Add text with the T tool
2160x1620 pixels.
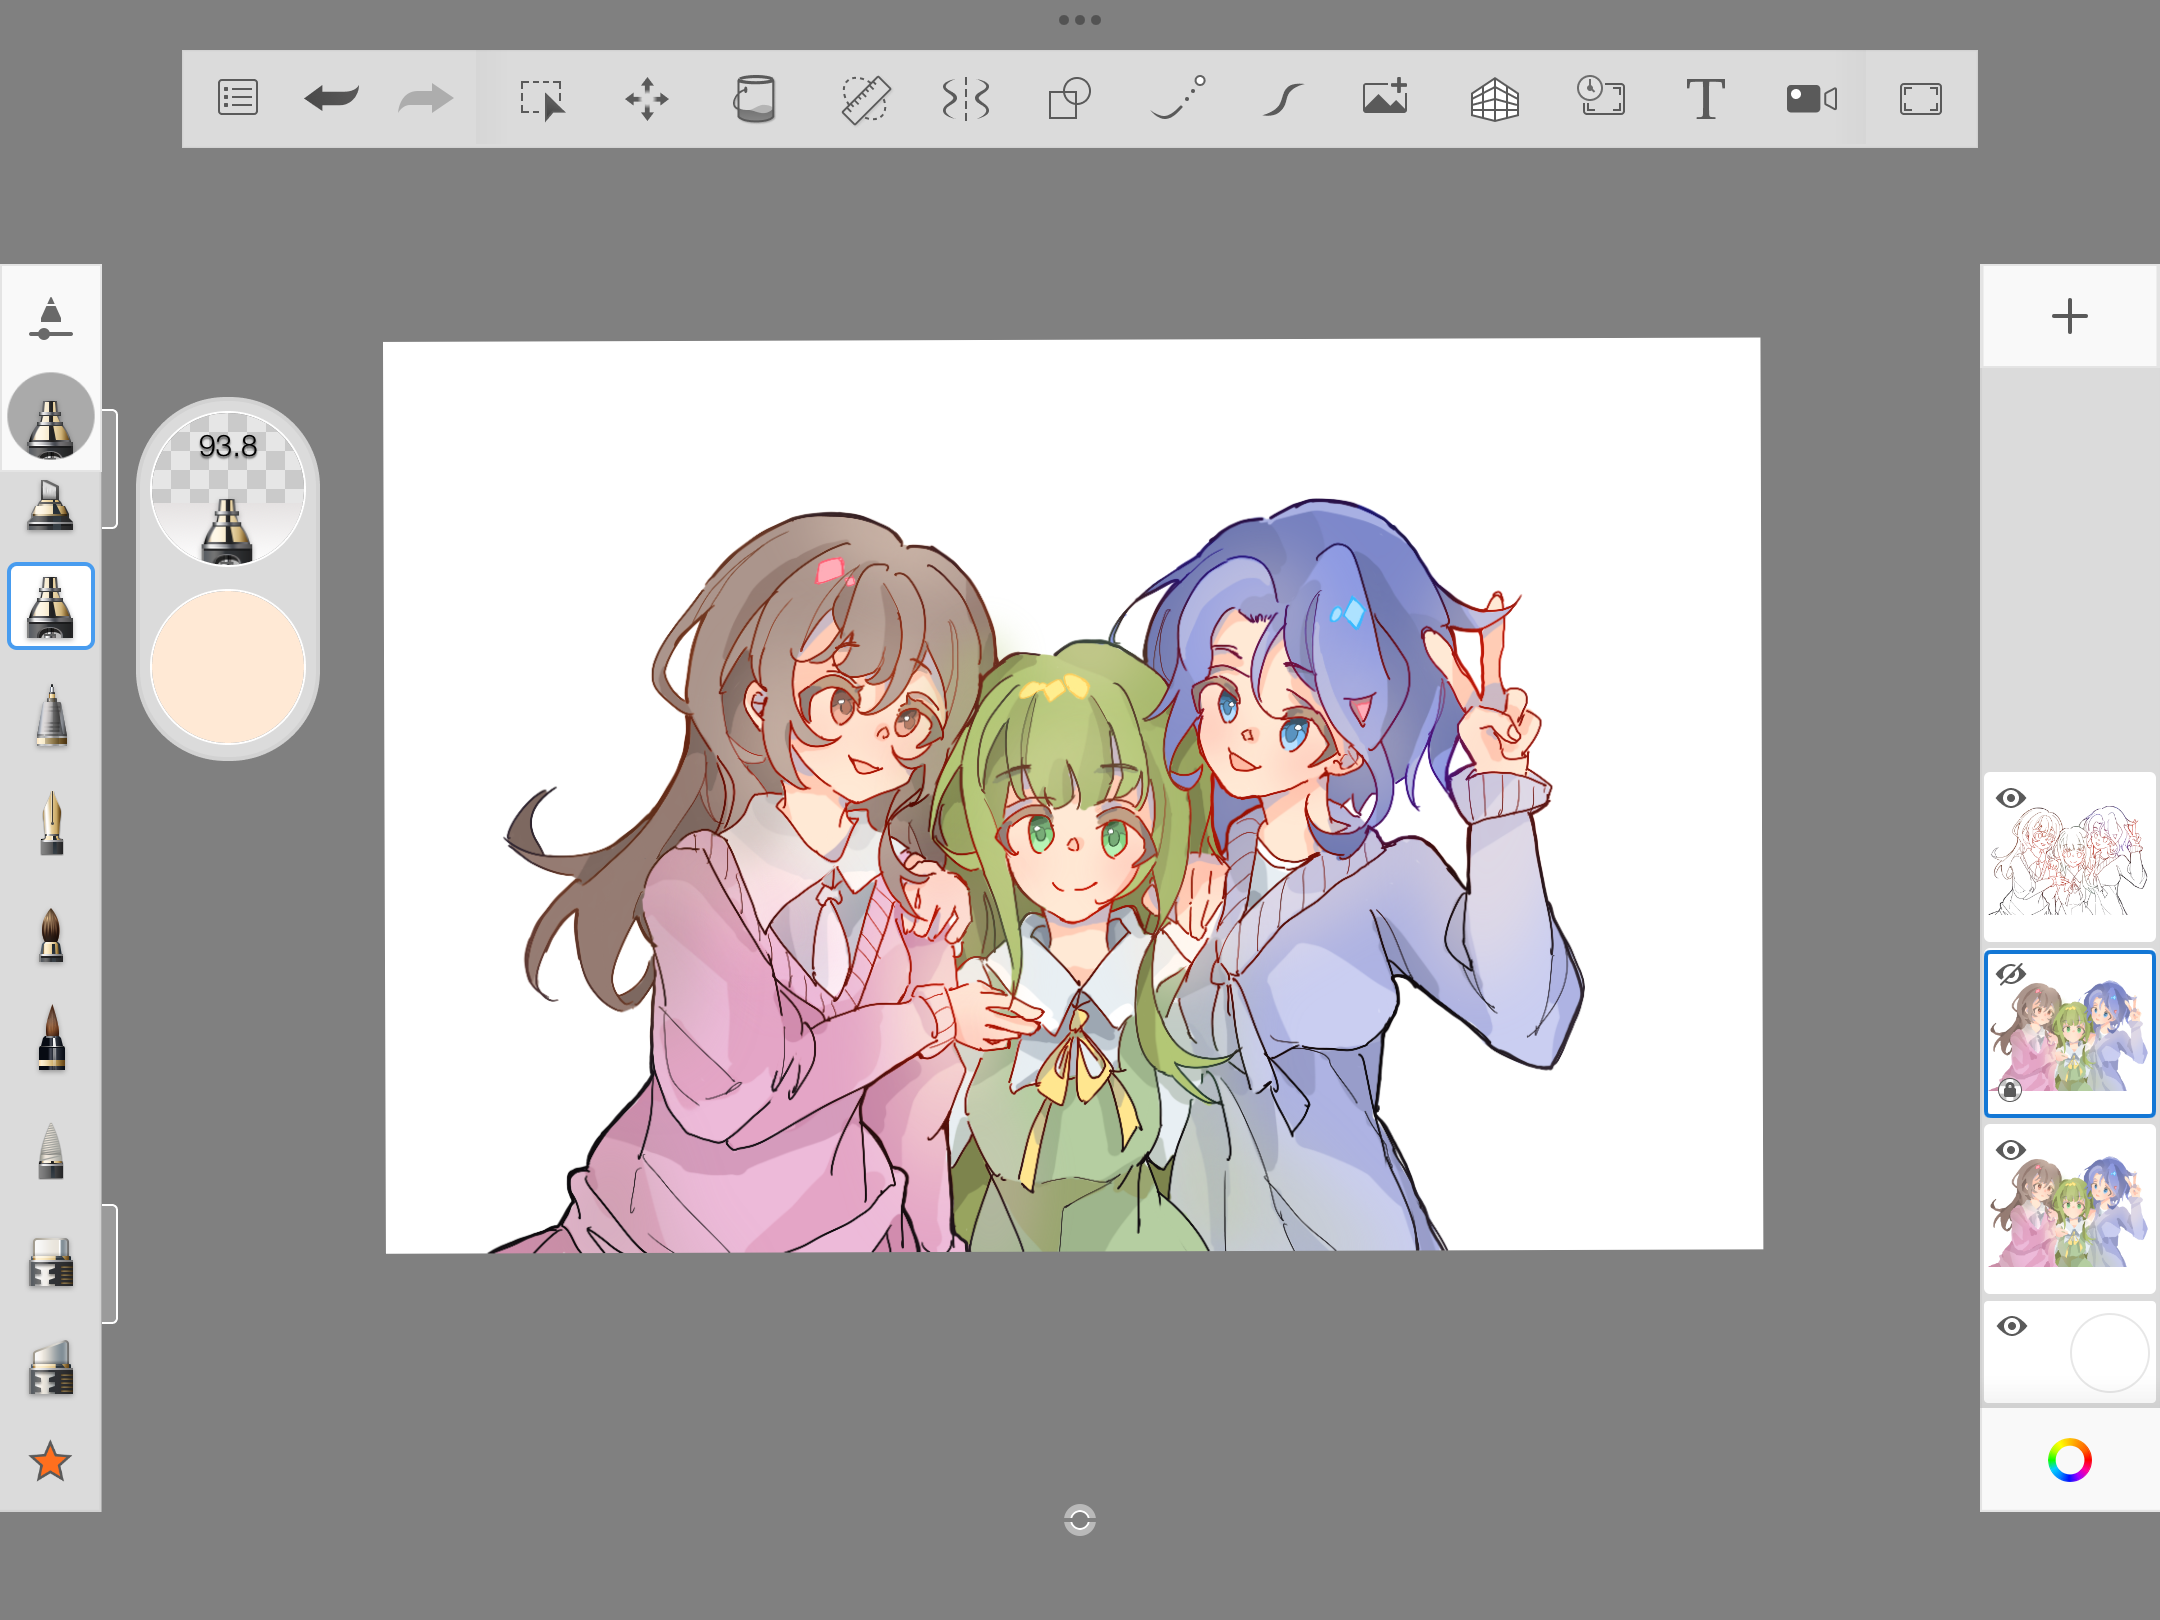point(1705,99)
